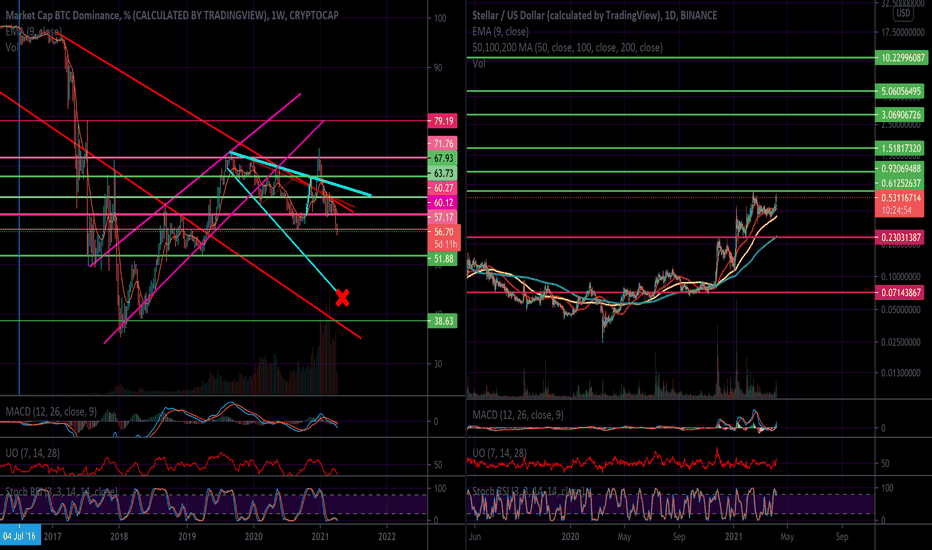Click the 50,100,200 MA indicator legend
Viewport: 932px width, 550px height.
pos(567,48)
